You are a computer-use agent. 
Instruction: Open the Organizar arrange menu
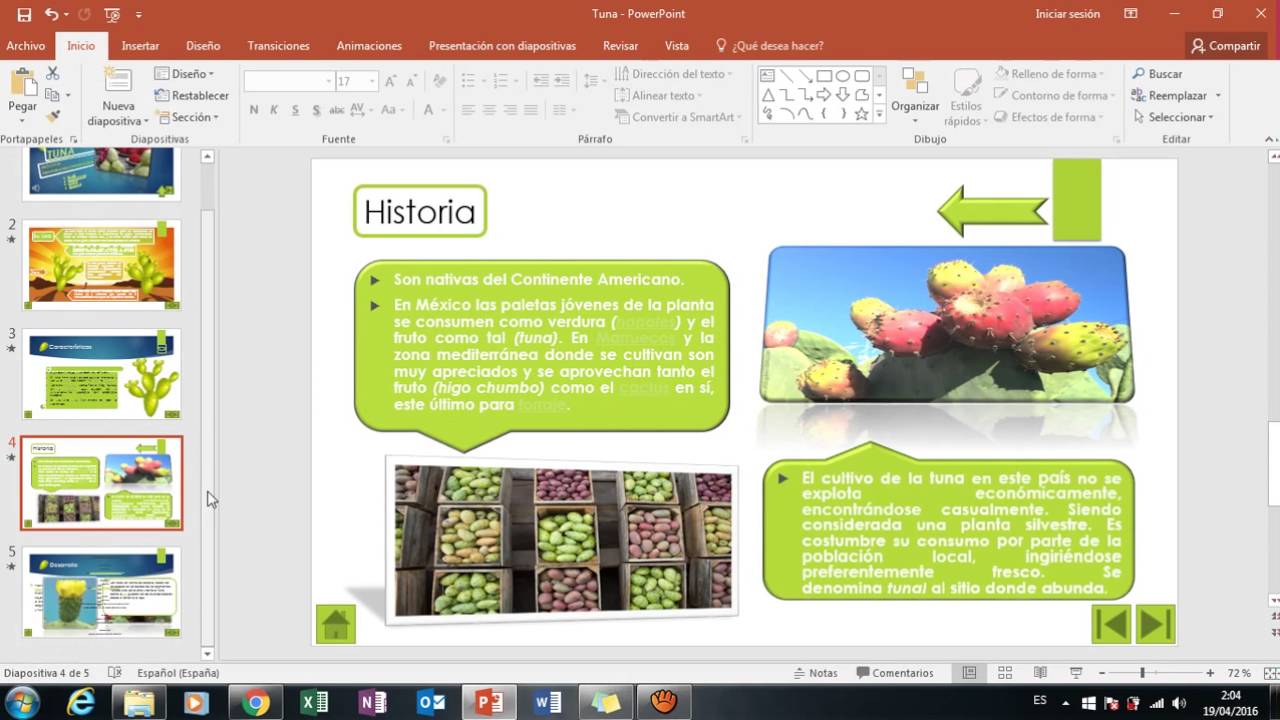[915, 96]
